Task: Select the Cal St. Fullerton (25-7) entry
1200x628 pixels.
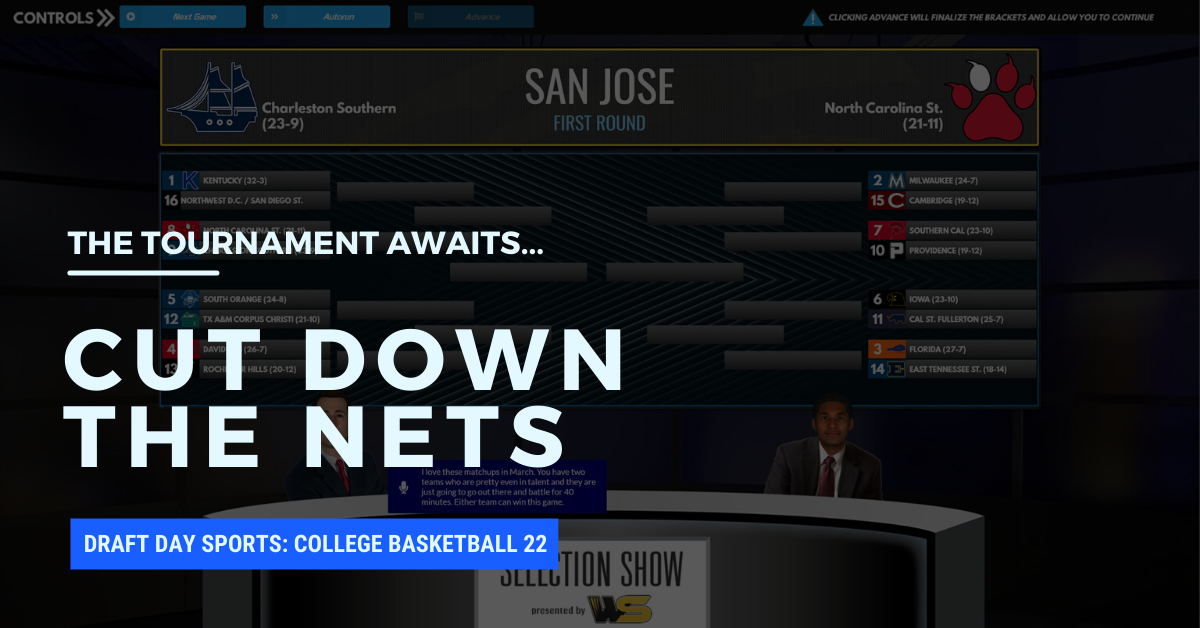Action: click(x=952, y=319)
